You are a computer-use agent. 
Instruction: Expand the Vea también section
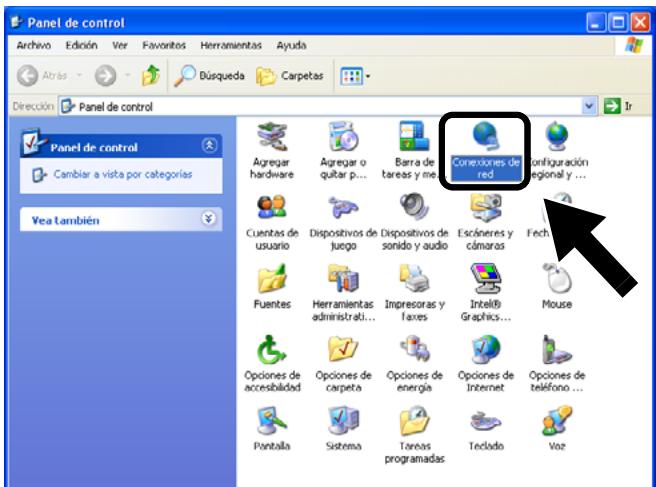coord(208,218)
